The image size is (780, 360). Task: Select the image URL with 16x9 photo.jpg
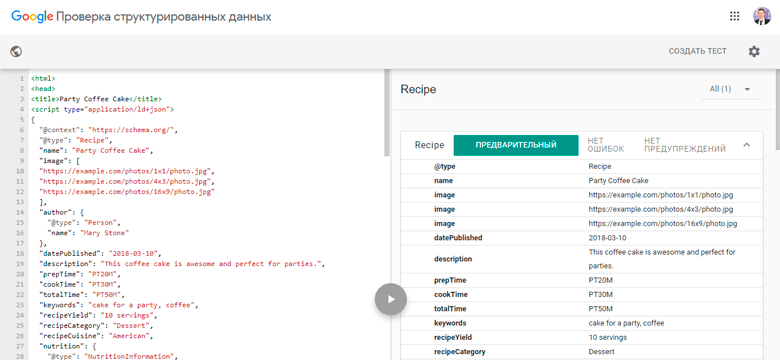pyautogui.click(x=663, y=224)
